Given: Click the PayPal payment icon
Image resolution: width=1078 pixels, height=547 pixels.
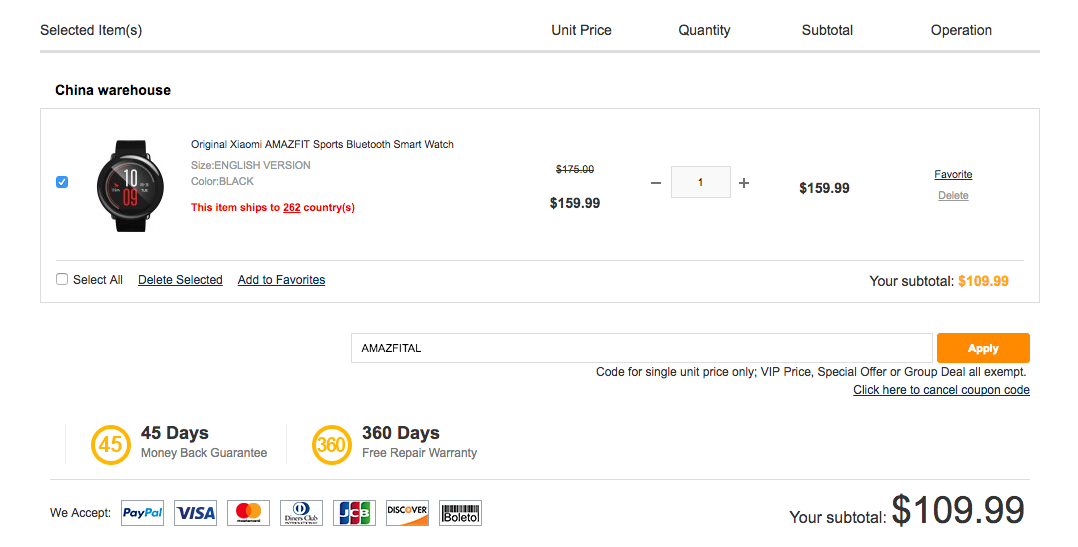Looking at the screenshot, I should coord(143,513).
